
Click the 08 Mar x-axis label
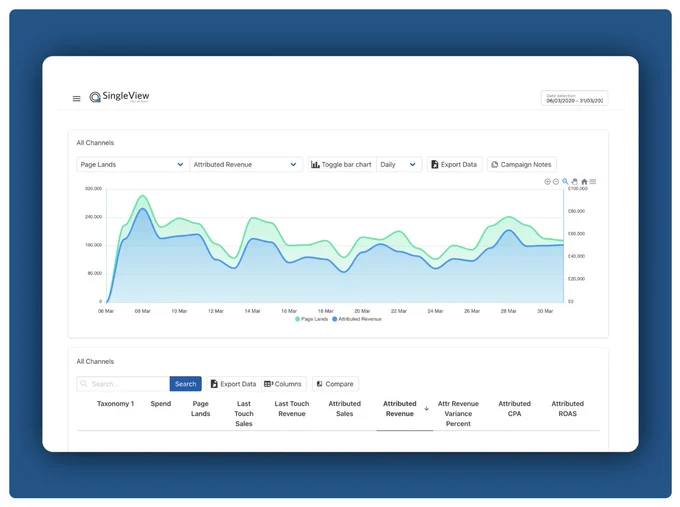pyautogui.click(x=143, y=311)
